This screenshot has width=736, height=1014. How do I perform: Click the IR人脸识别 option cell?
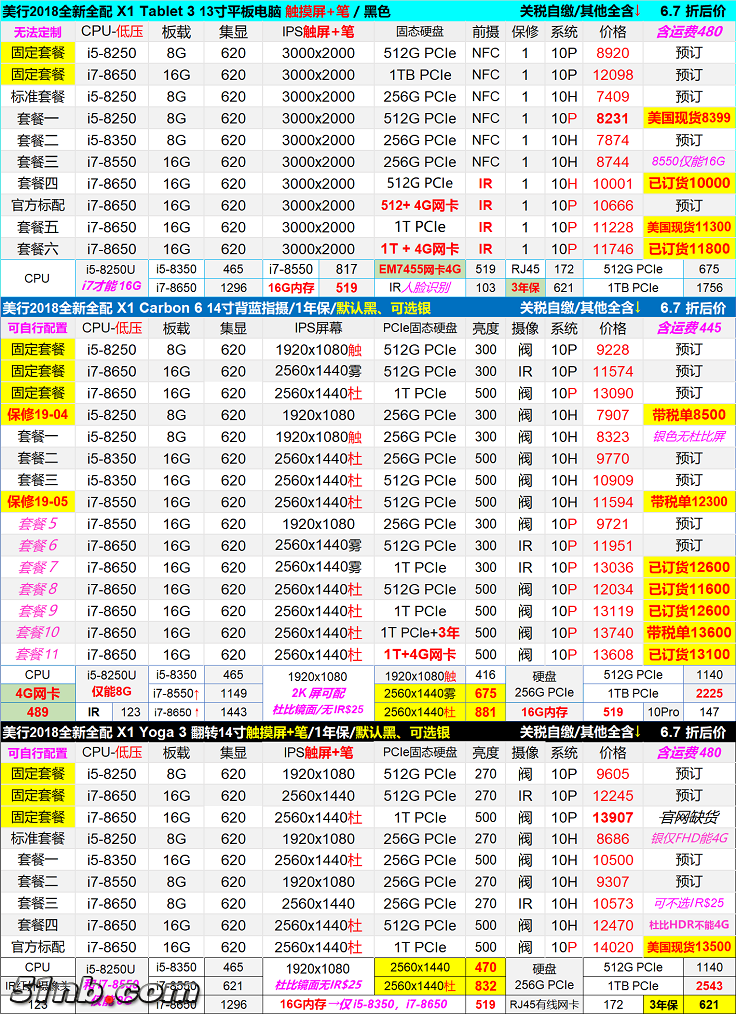pos(420,288)
